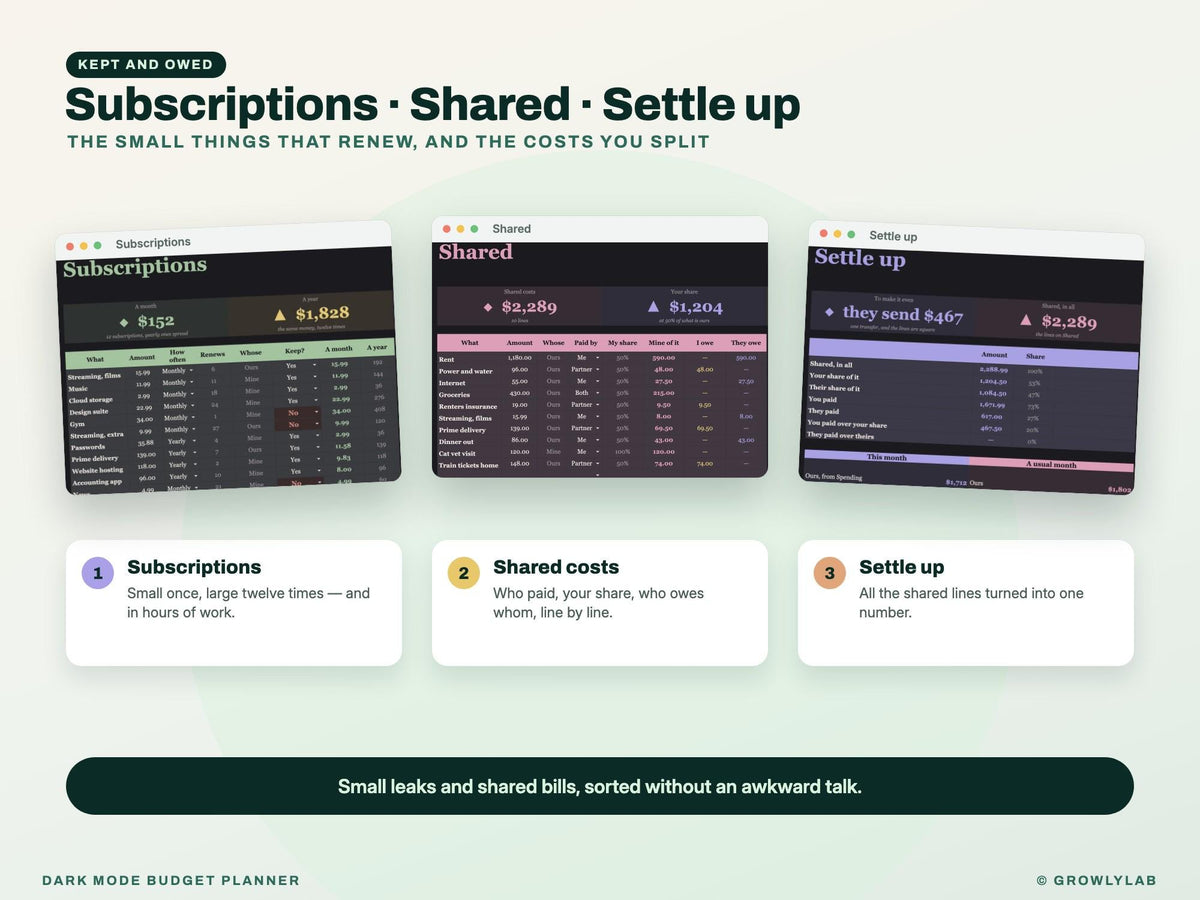Open How often dropdown for Streaming, films subscription

coord(191,370)
